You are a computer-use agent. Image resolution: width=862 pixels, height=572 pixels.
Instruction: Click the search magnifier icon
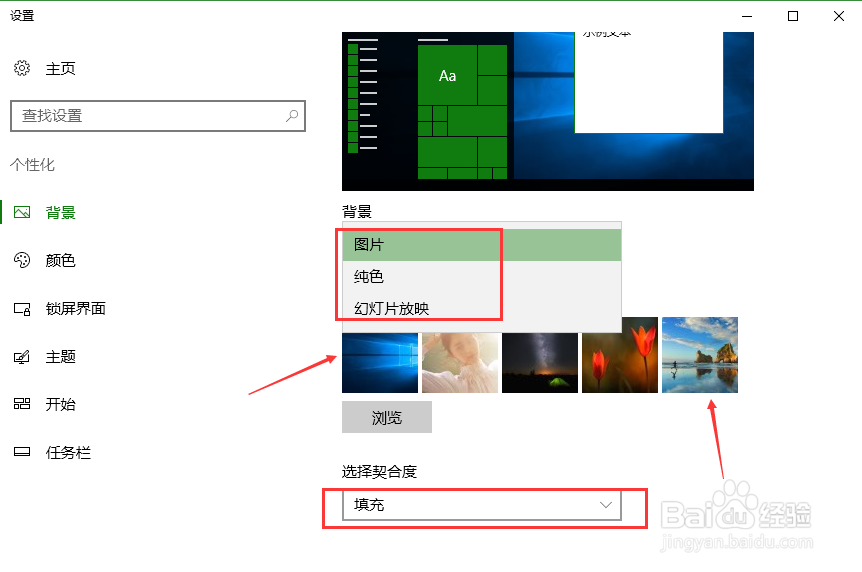292,116
